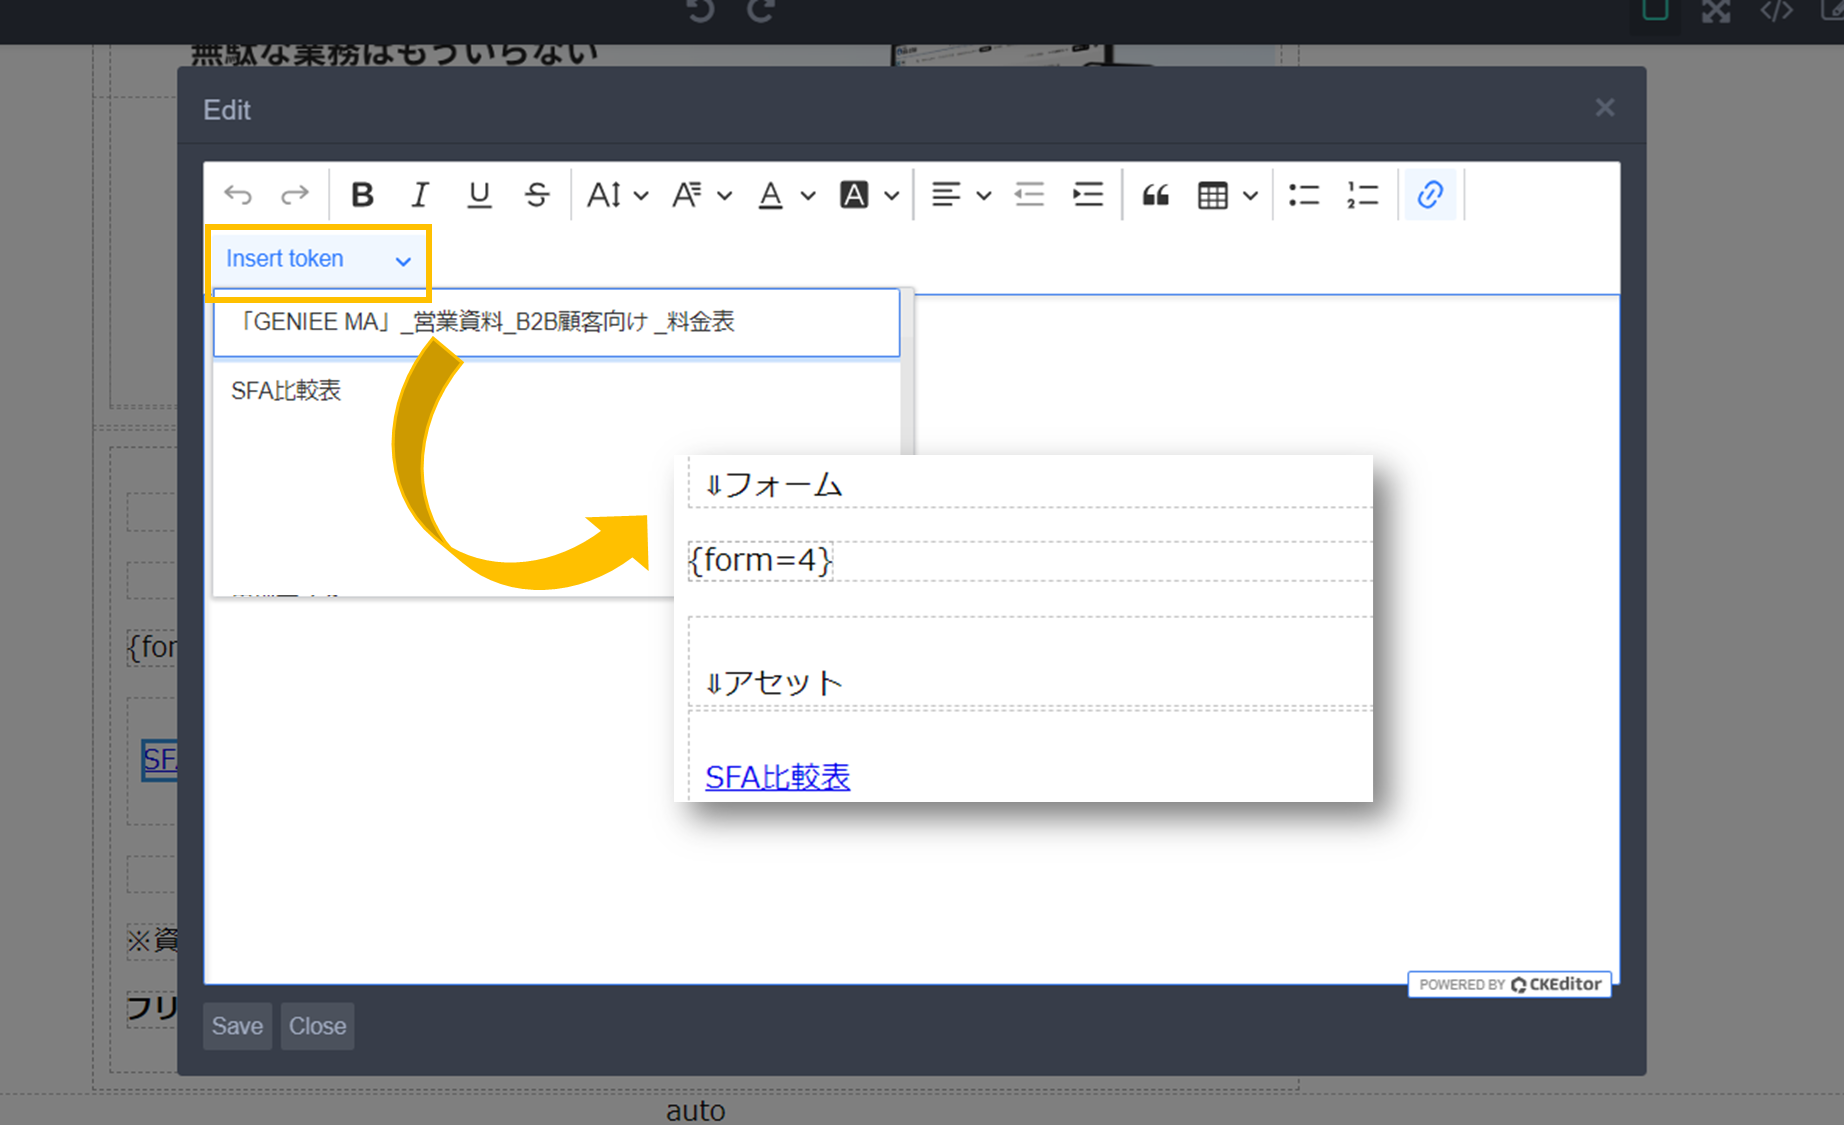This screenshot has width=1844, height=1125.
Task: Open the text alignment dropdown
Action: coord(960,195)
